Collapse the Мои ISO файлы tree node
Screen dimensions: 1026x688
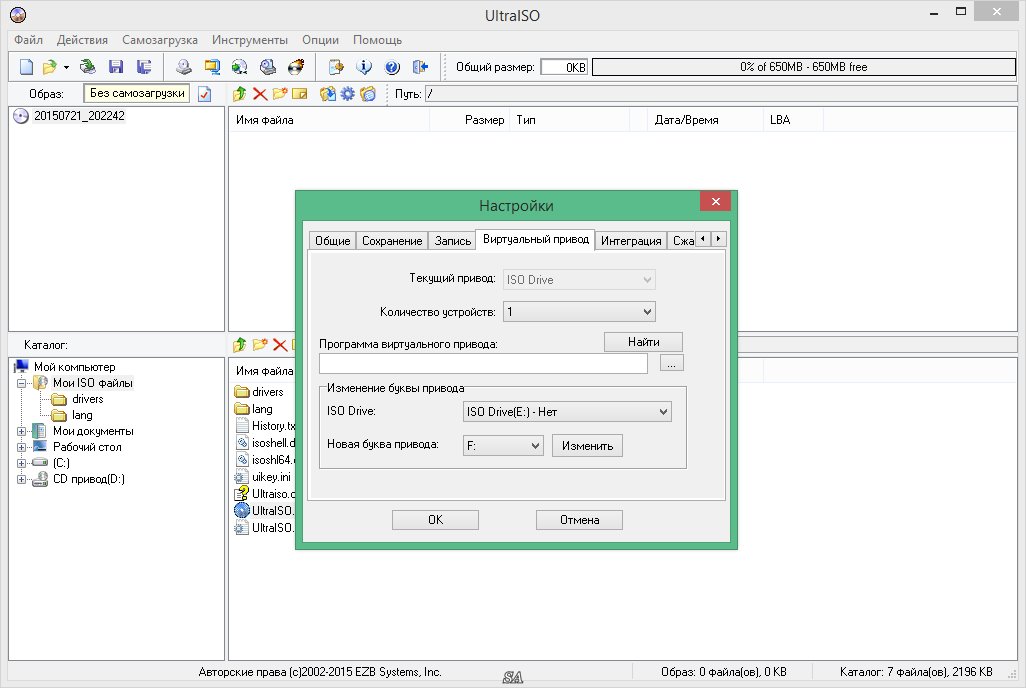(22, 383)
